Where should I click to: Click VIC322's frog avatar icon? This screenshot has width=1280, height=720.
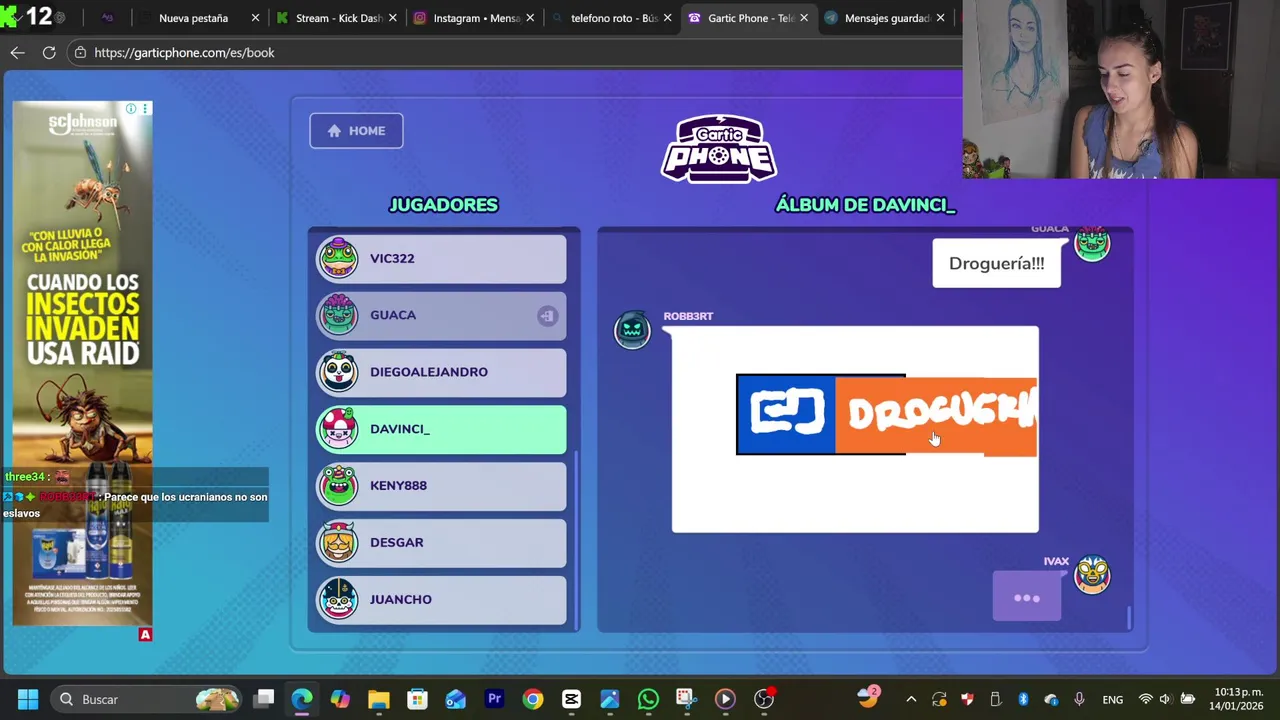(x=338, y=258)
